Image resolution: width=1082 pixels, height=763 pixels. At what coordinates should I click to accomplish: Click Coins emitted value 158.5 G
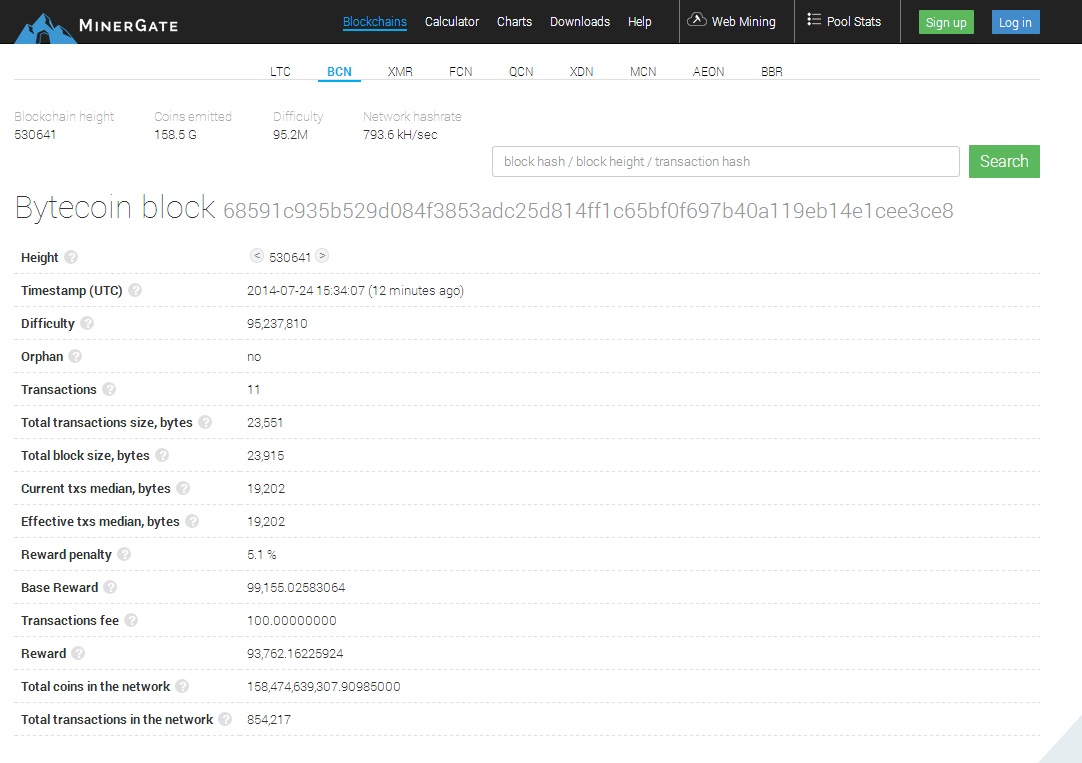(x=175, y=135)
